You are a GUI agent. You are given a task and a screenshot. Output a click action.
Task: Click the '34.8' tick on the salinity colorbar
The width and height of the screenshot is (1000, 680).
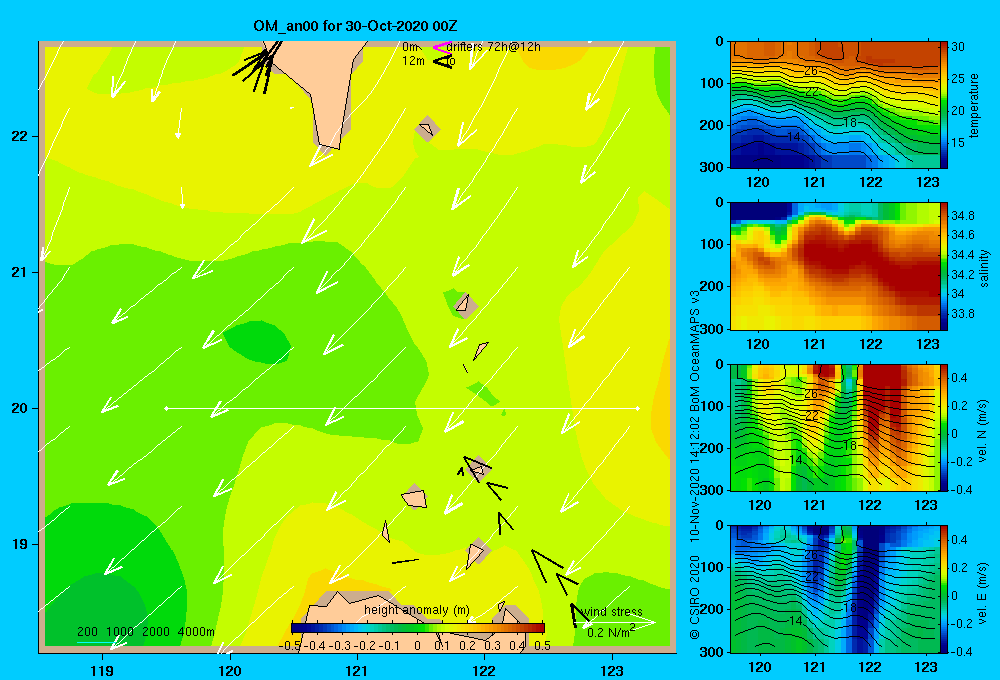962,216
